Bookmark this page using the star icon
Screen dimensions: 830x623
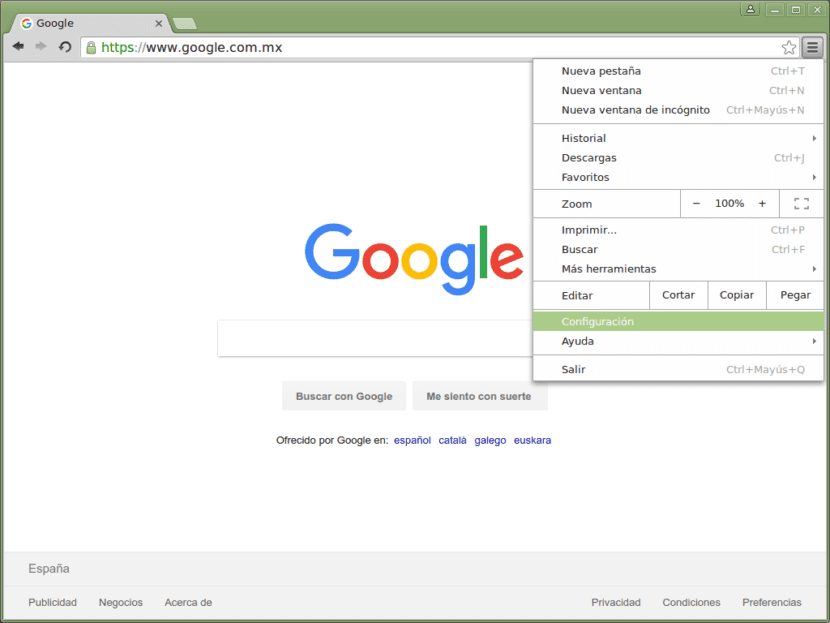(788, 46)
